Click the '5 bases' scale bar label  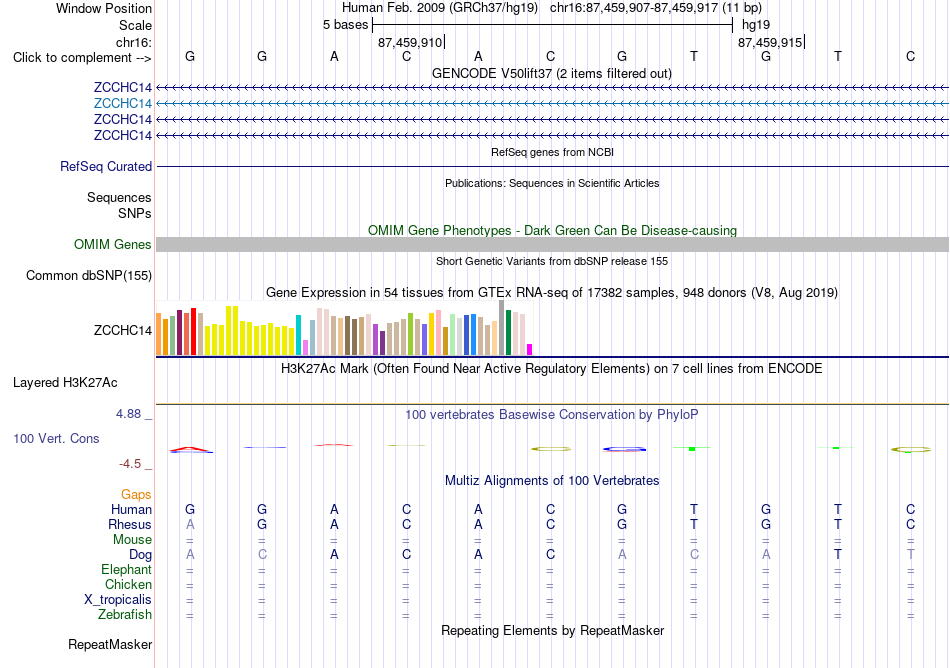pos(345,25)
